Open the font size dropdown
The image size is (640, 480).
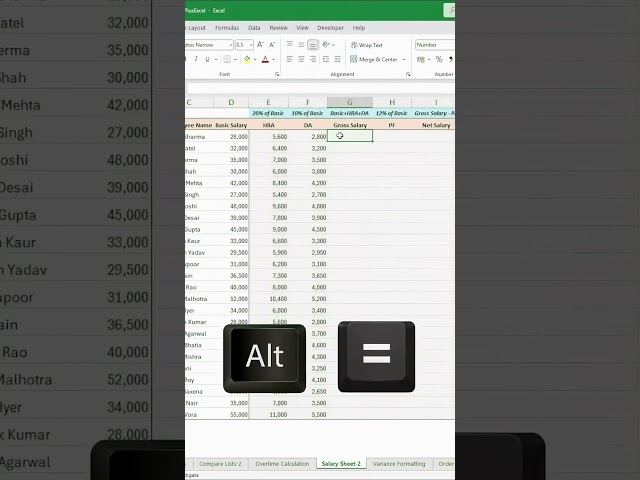(251, 45)
